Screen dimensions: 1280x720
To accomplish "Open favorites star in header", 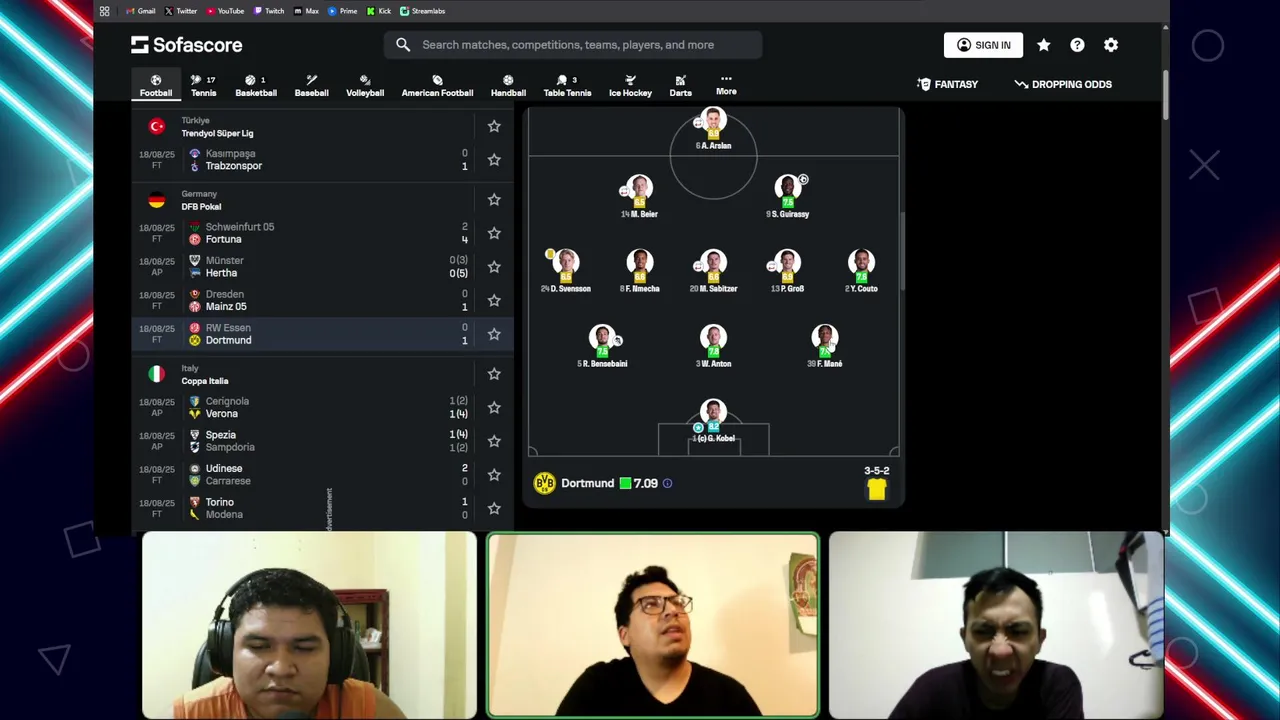I will tap(1043, 45).
